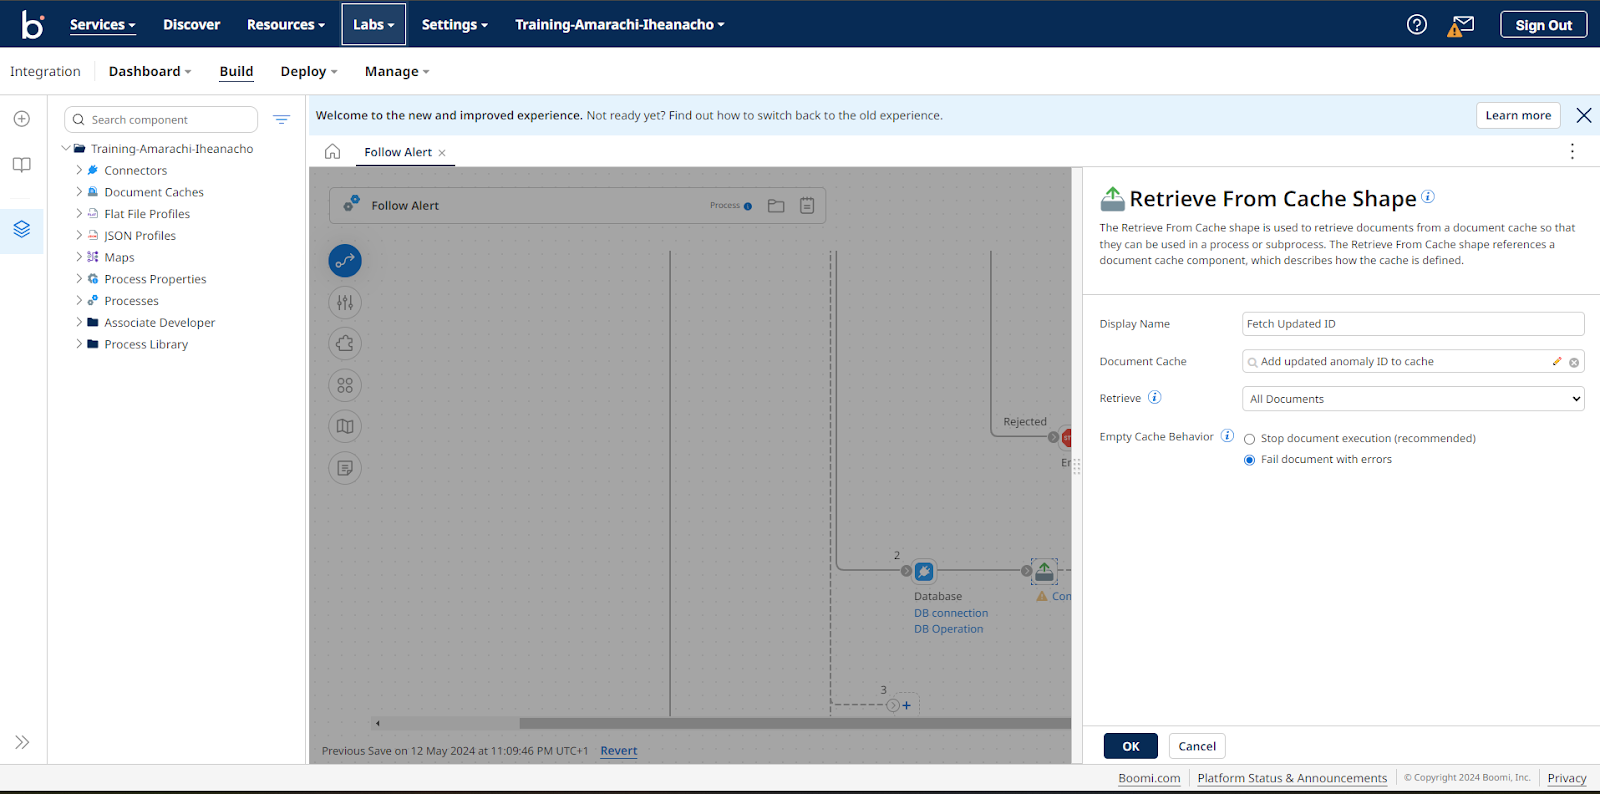Viewport: 1600px width, 794px height.
Task: Select the Logic sliders shape palette icon
Action: click(x=345, y=302)
